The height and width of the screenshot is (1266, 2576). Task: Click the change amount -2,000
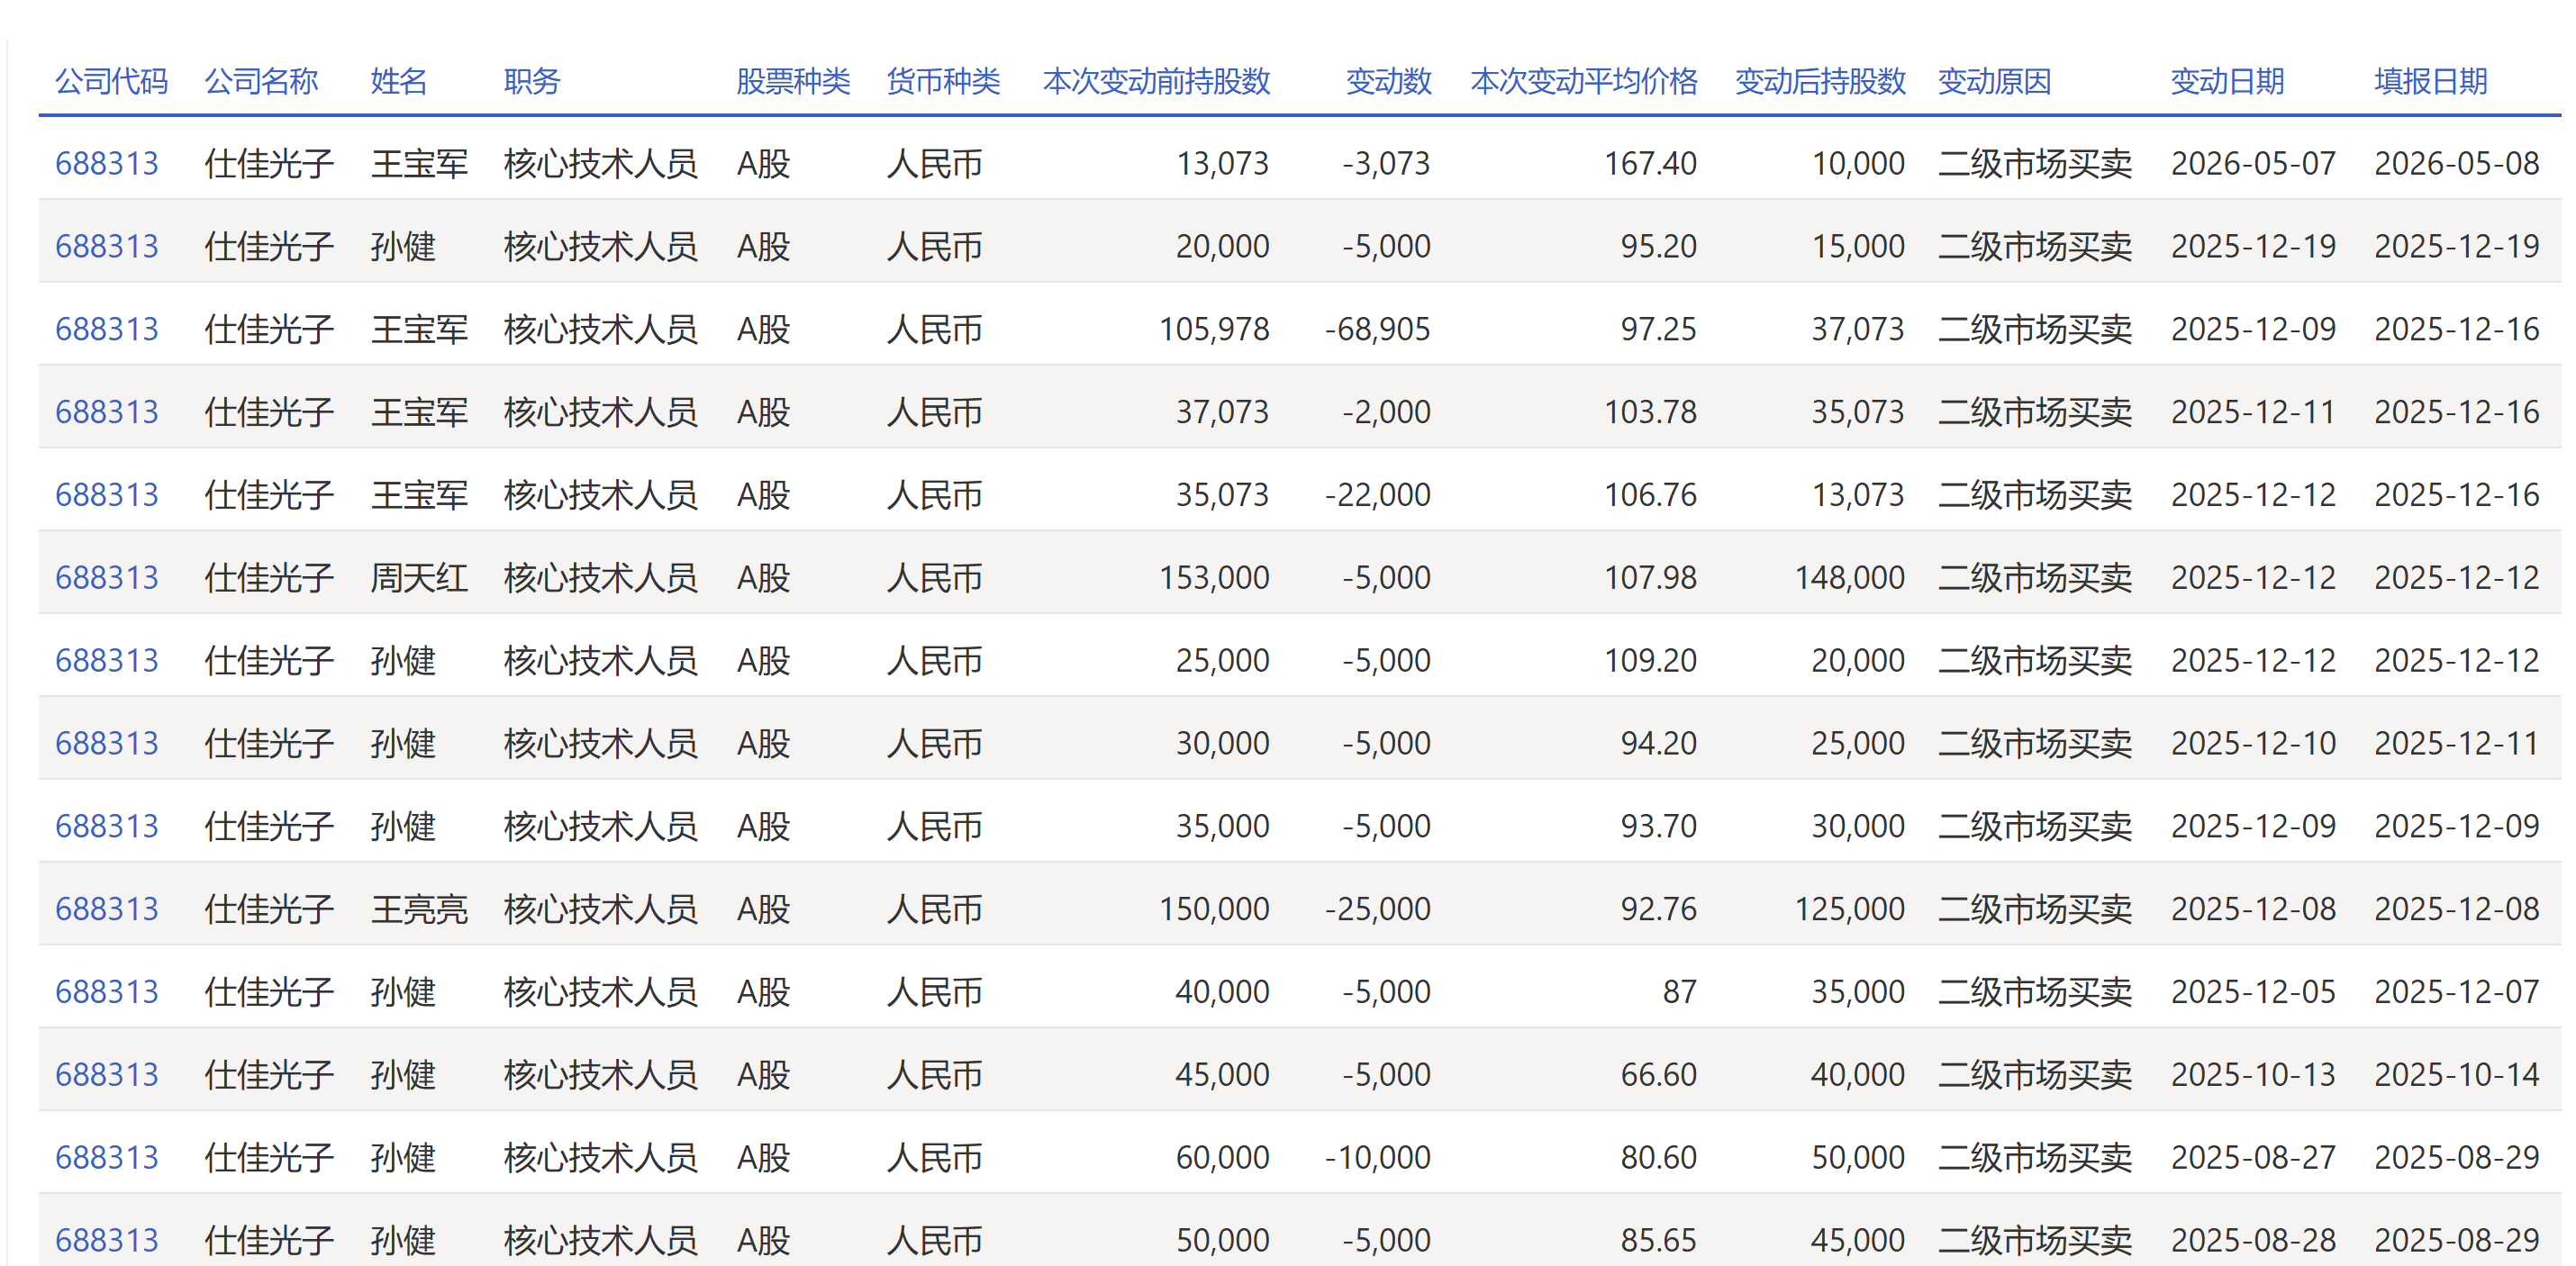click(x=1387, y=412)
